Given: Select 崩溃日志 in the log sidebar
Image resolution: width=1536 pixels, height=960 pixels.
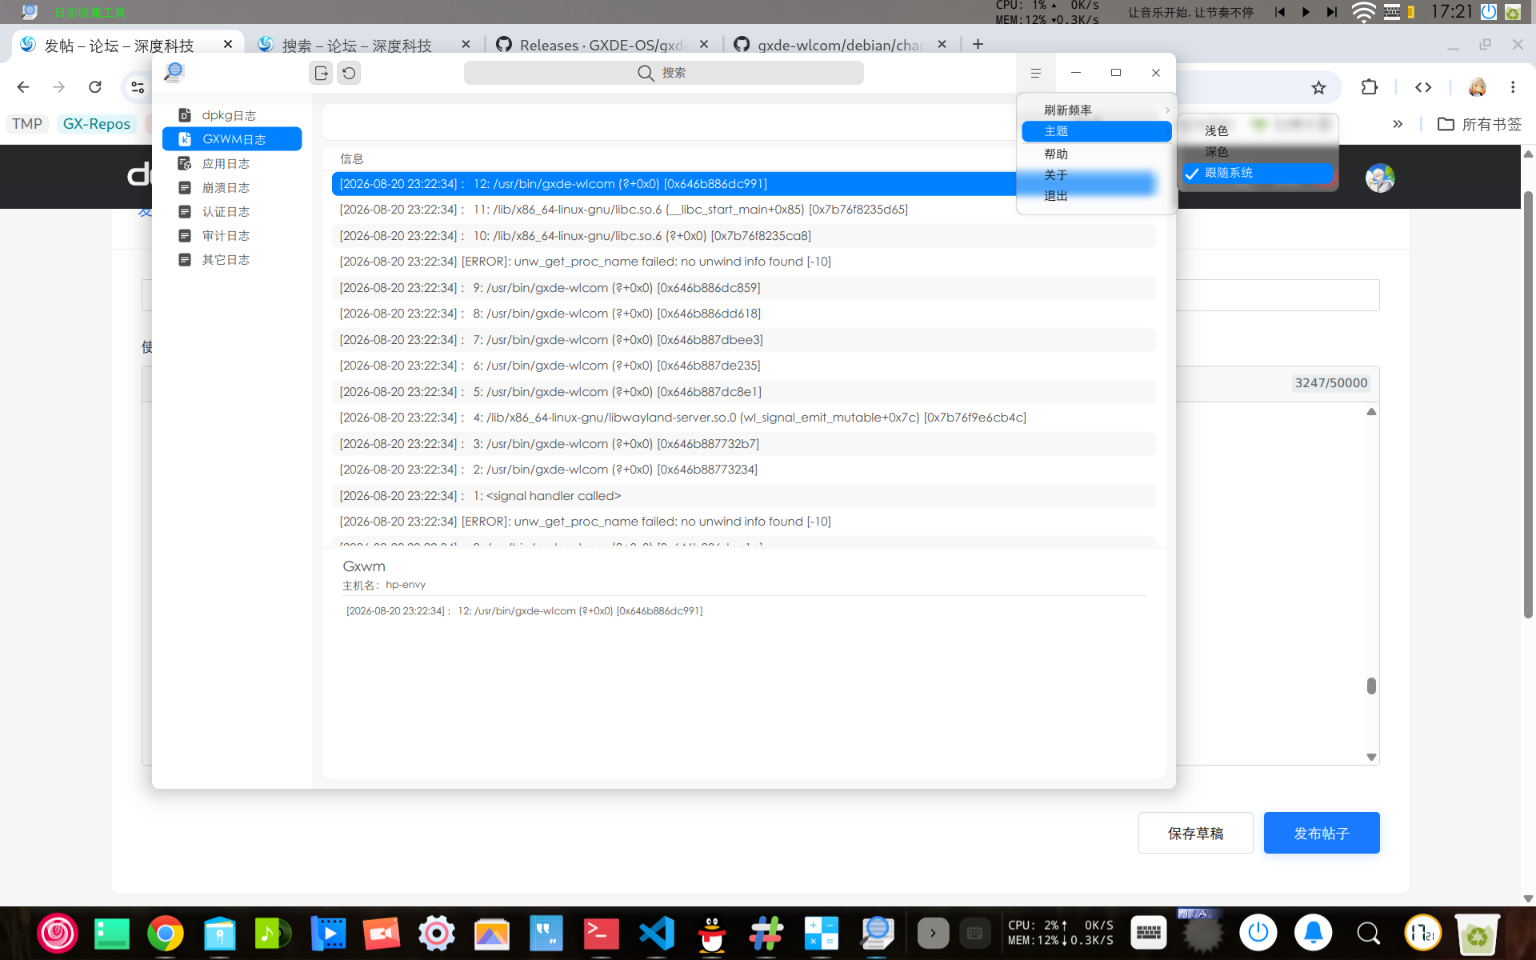Looking at the screenshot, I should 232,187.
